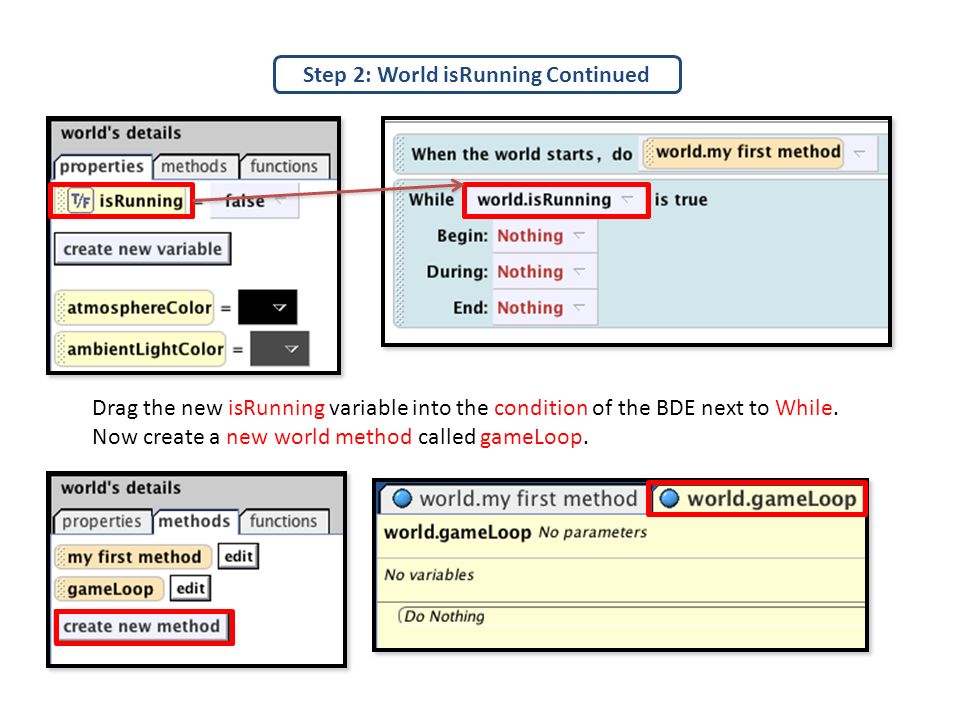Click the world.my first method event tile

(744, 152)
